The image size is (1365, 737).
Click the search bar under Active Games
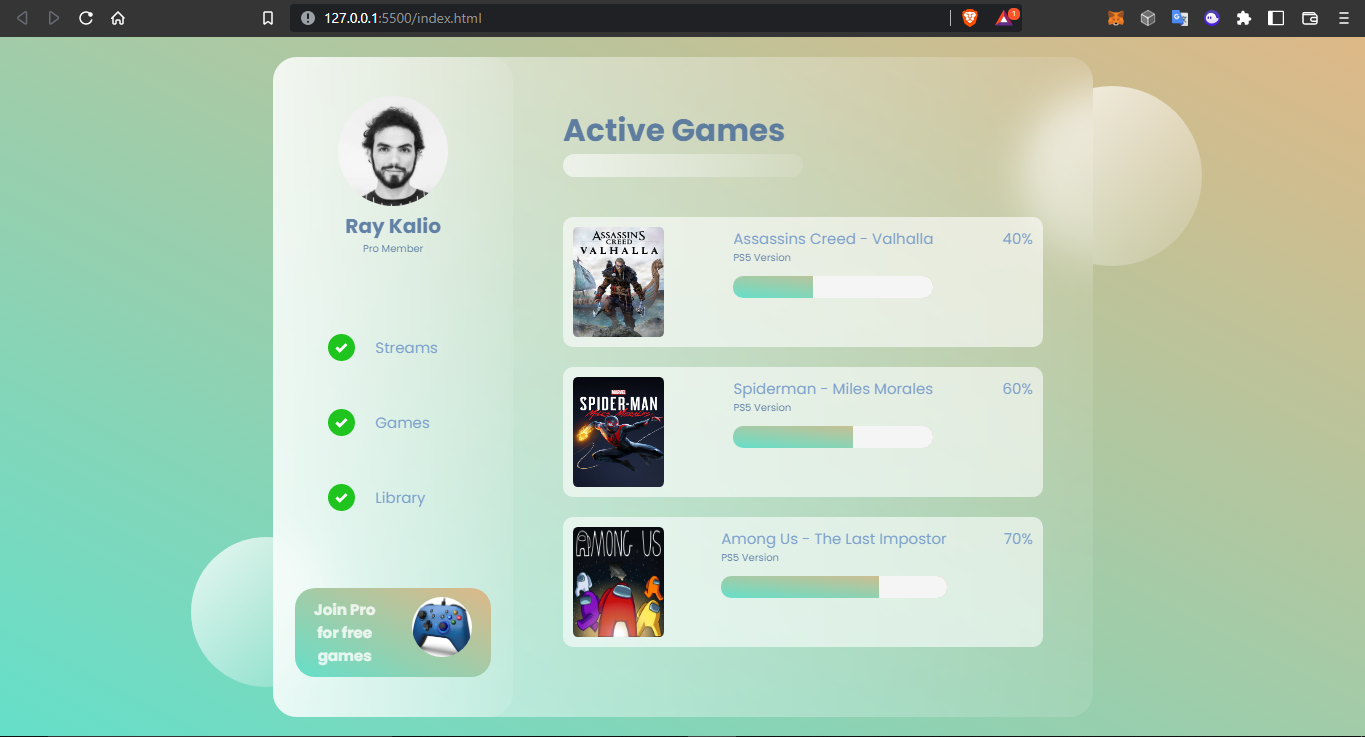pos(683,166)
